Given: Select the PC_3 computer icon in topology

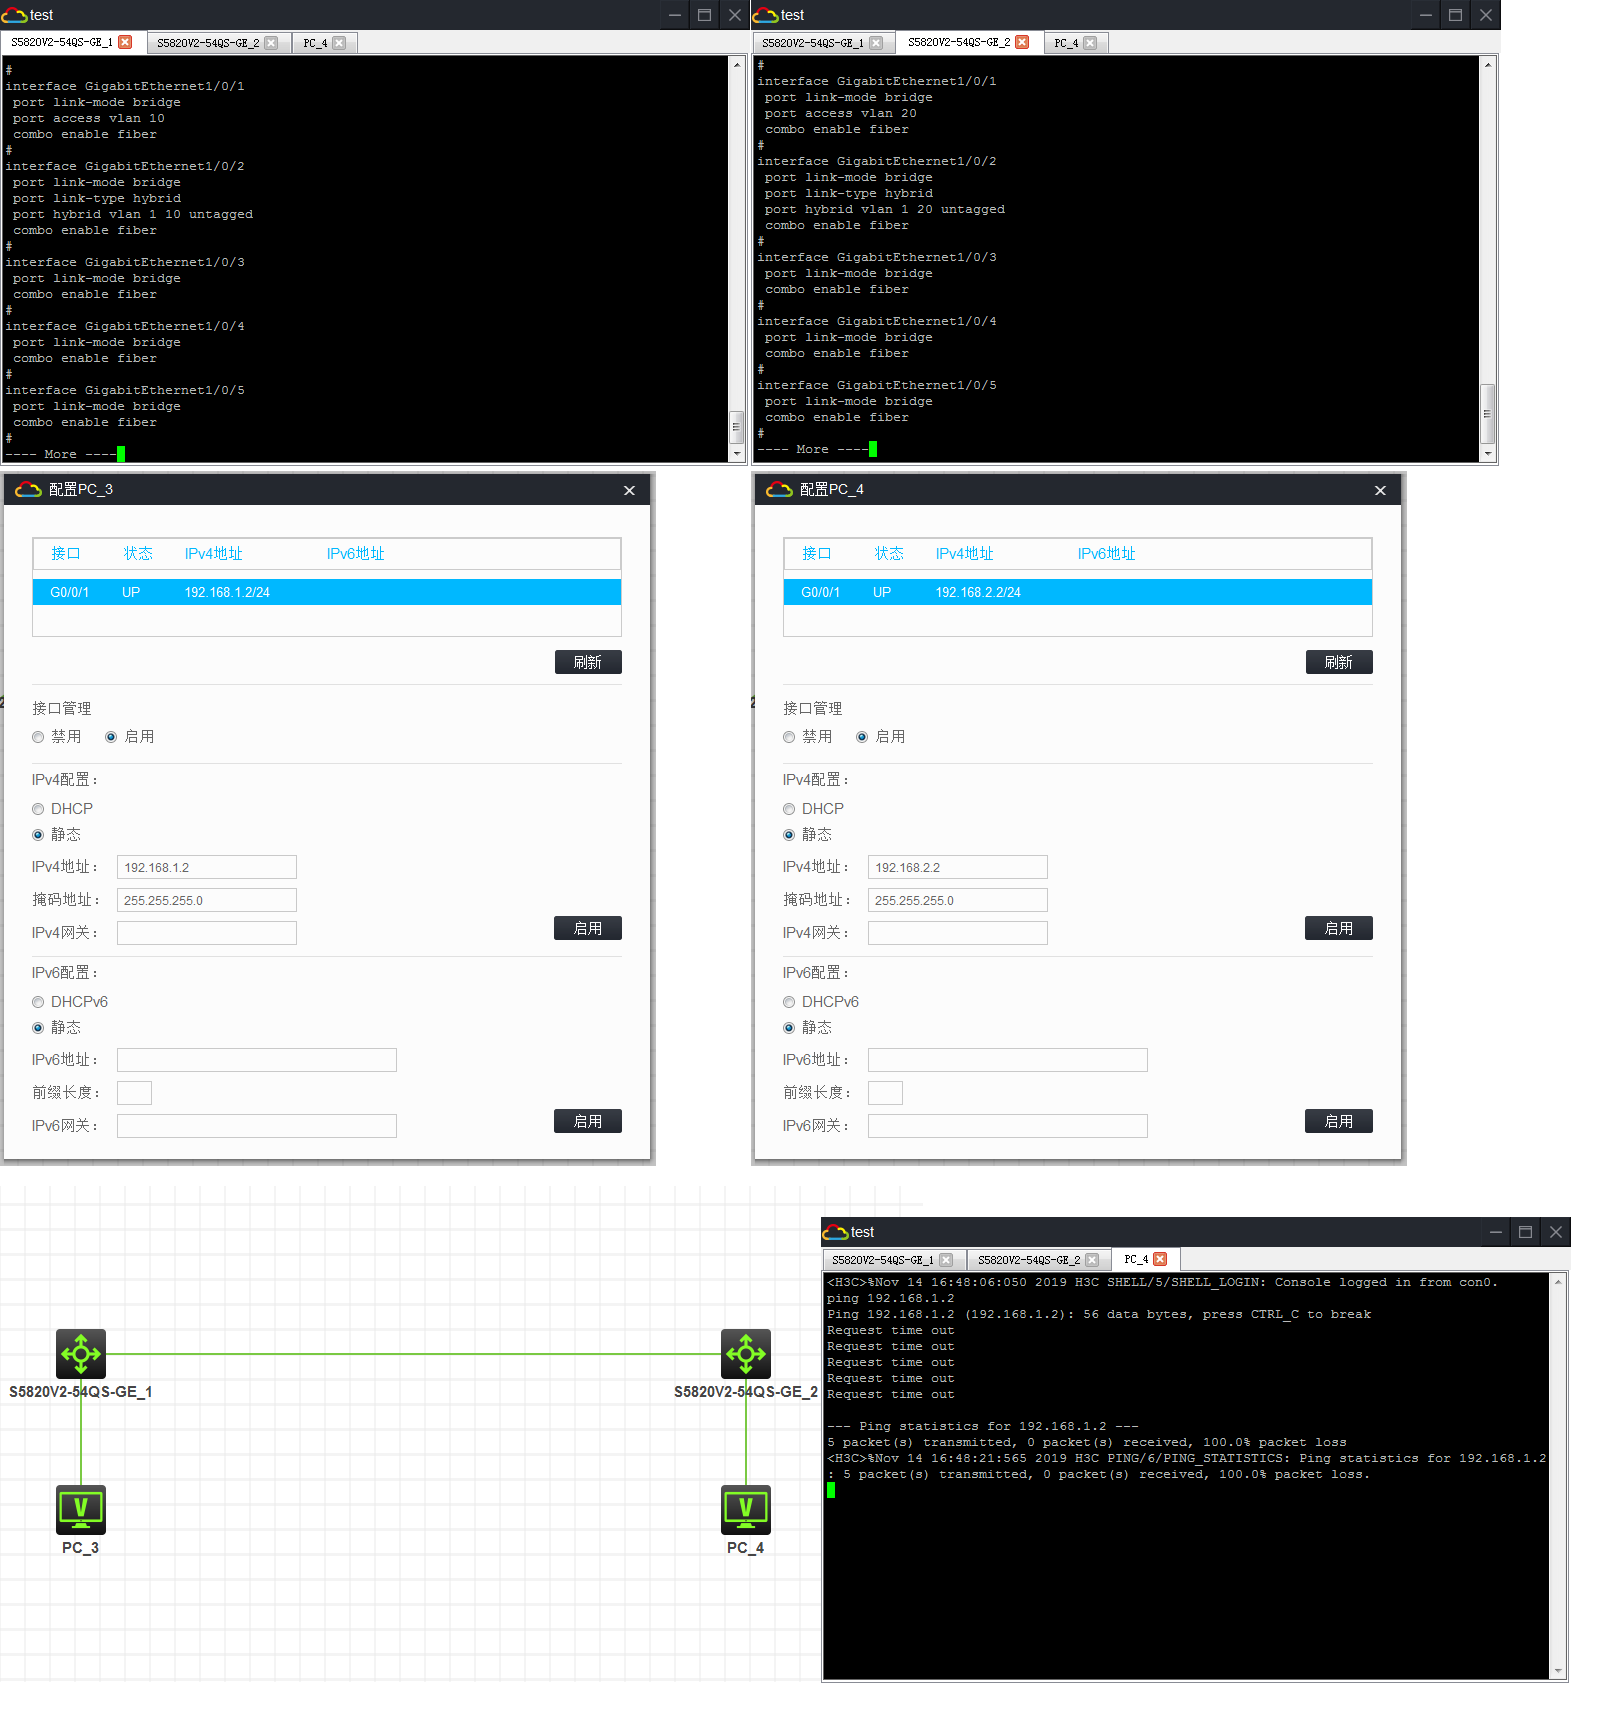Looking at the screenshot, I should click(x=81, y=1510).
